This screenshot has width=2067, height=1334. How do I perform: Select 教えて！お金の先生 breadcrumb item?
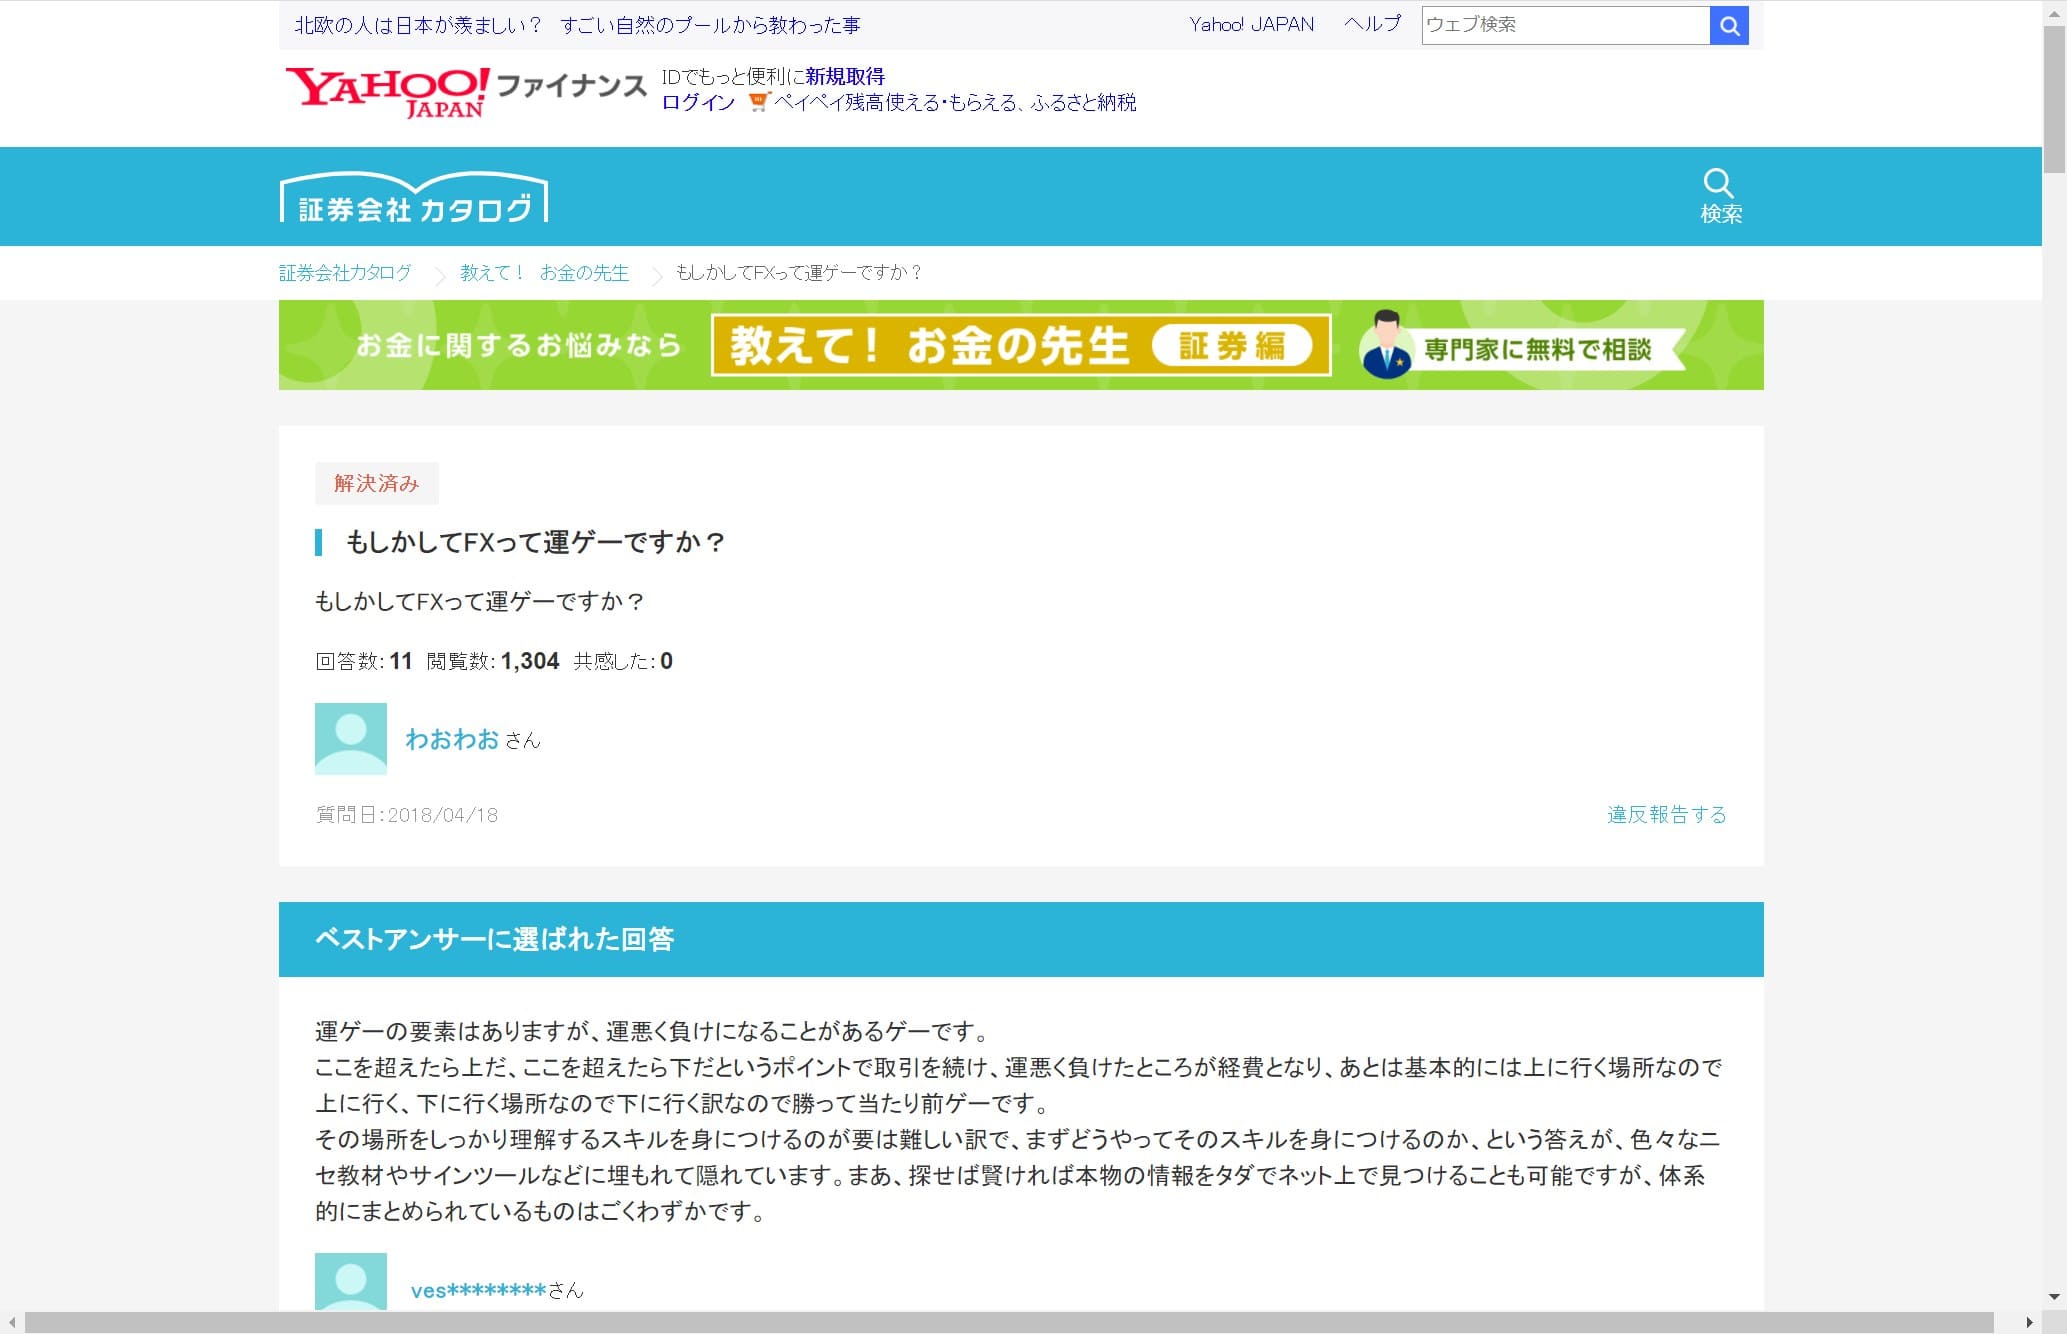click(544, 273)
